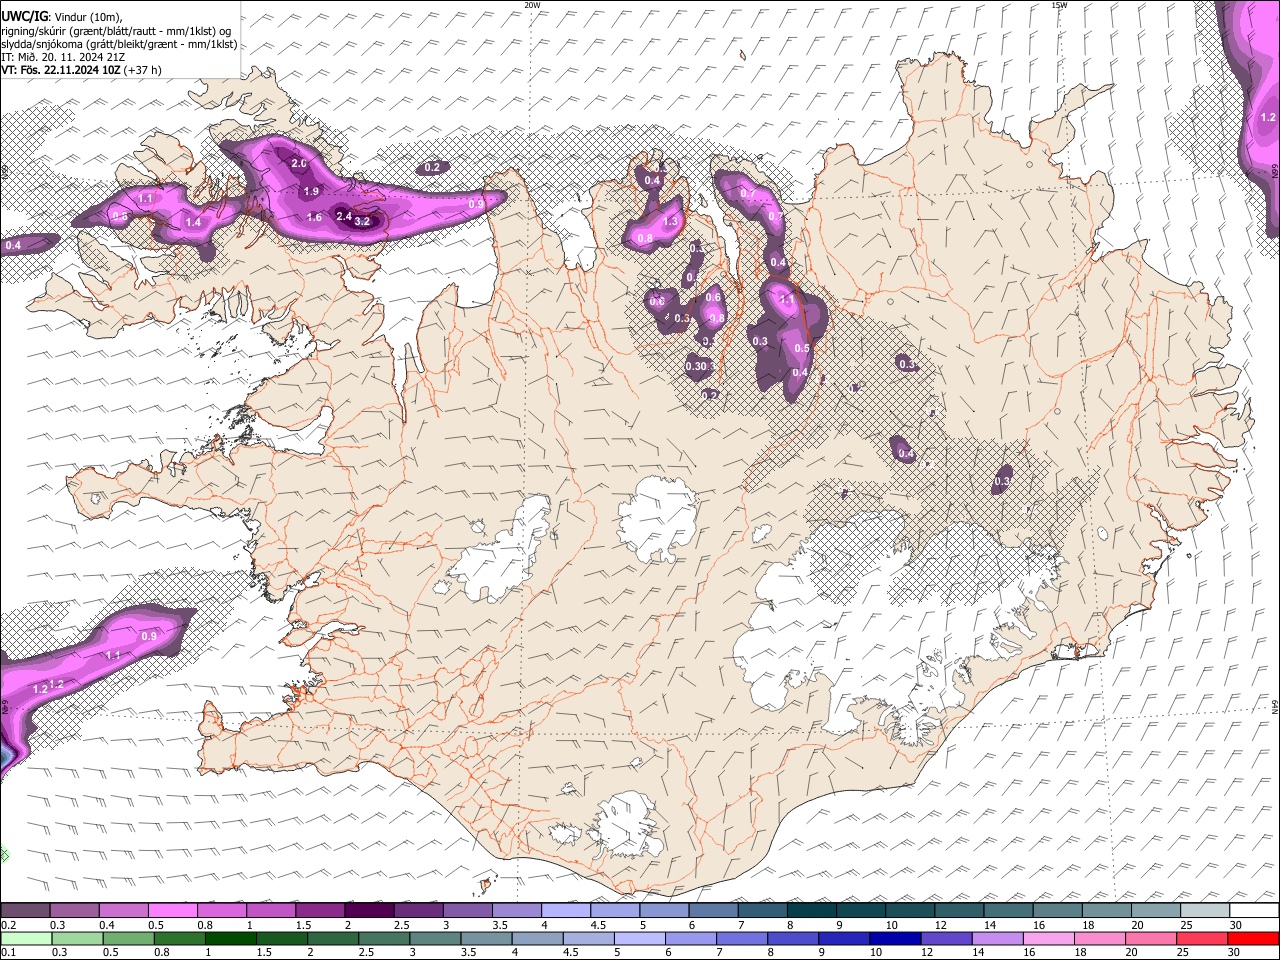The height and width of the screenshot is (960, 1280).
Task: Pick the light gray 25–30 swatch in the upper legend
Action: point(1204,910)
